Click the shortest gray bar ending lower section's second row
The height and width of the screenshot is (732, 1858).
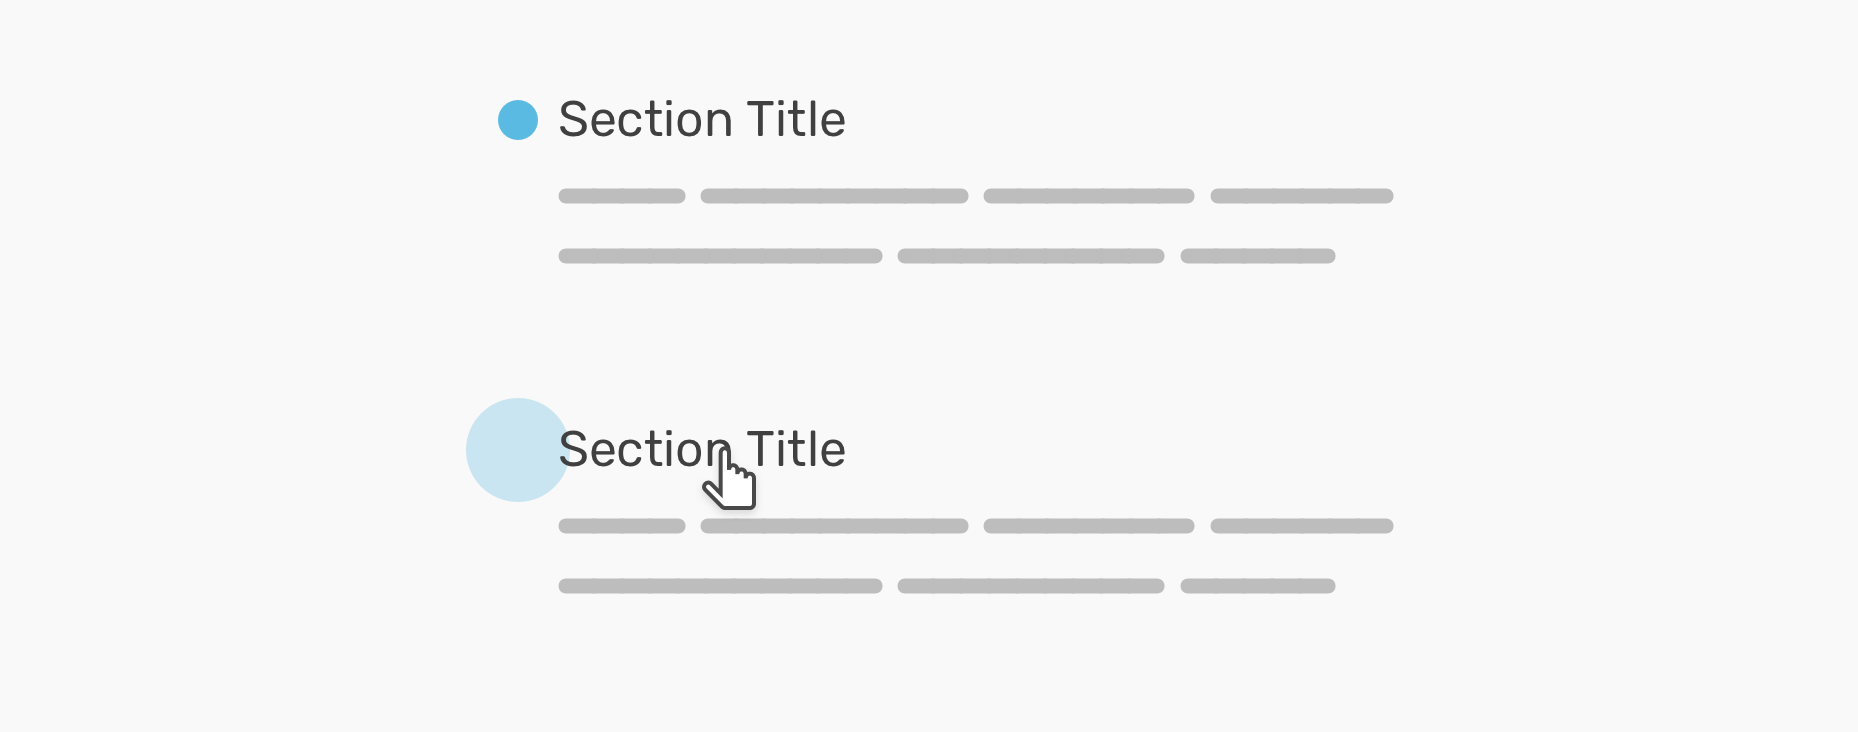click(1258, 586)
